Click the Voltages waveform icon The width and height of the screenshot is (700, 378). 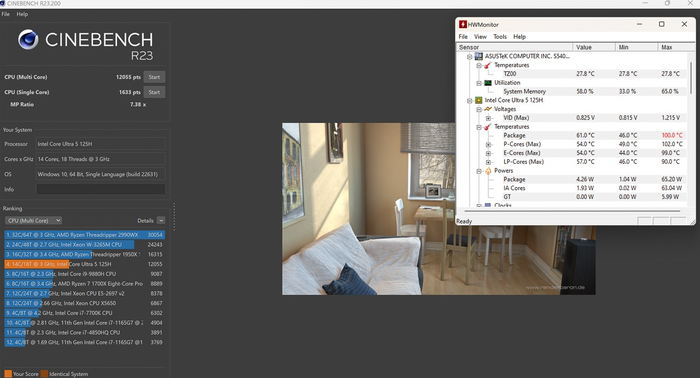pos(488,109)
